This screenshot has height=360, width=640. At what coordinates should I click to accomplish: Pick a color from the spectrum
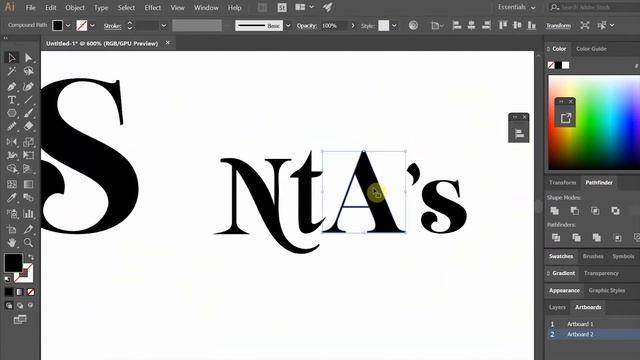point(594,122)
